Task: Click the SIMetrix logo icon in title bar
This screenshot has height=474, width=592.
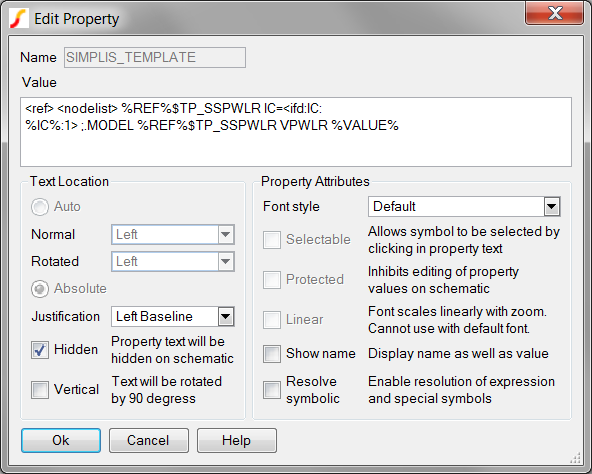Action: point(19,19)
